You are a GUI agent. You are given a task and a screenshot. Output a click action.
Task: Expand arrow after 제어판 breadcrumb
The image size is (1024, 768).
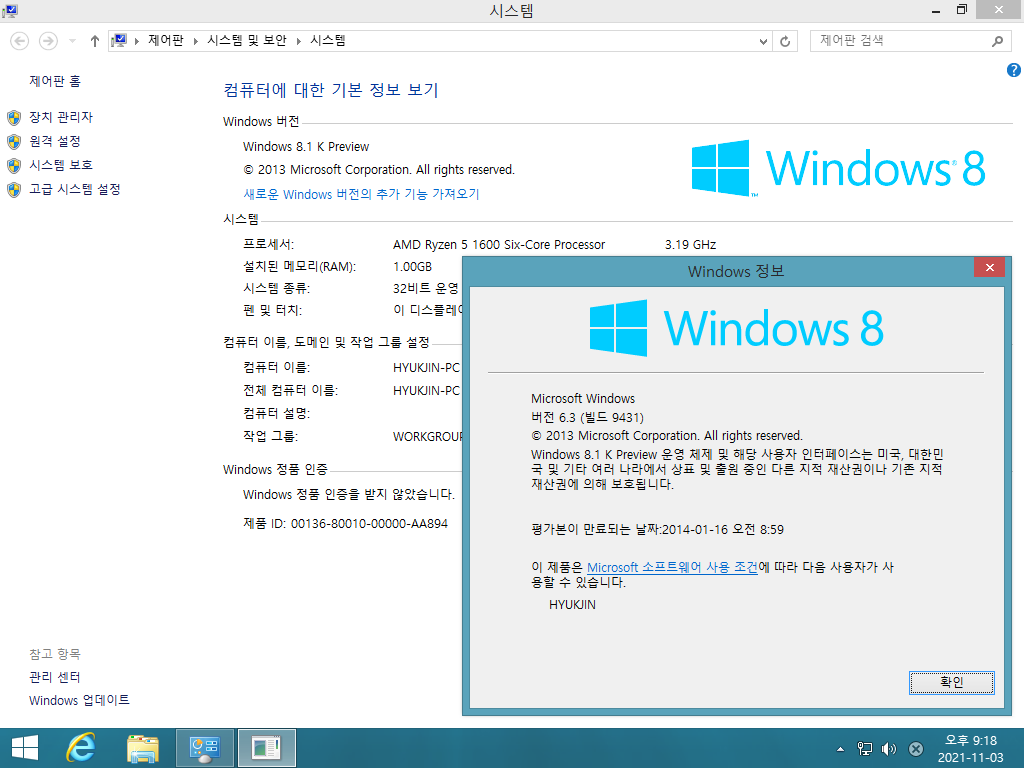click(195, 41)
